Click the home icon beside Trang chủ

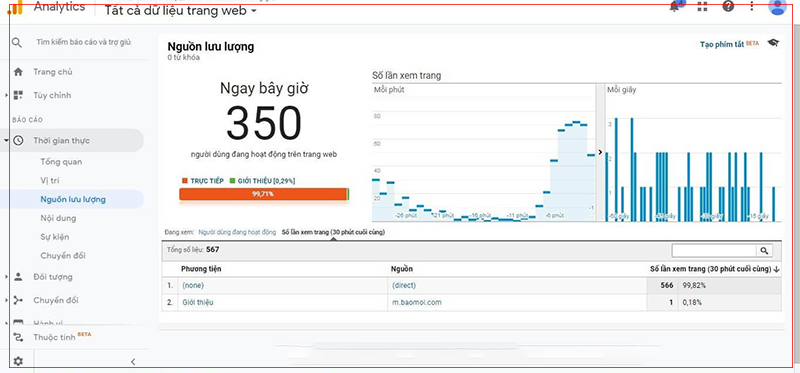(x=18, y=72)
